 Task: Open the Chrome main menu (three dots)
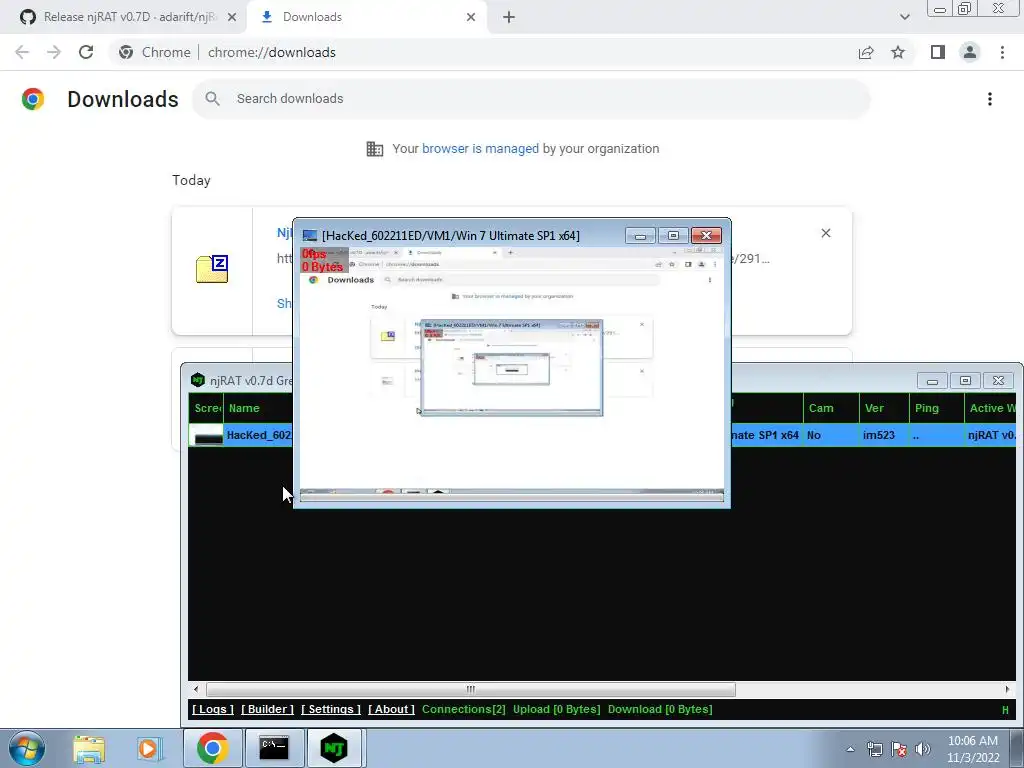coord(1002,52)
